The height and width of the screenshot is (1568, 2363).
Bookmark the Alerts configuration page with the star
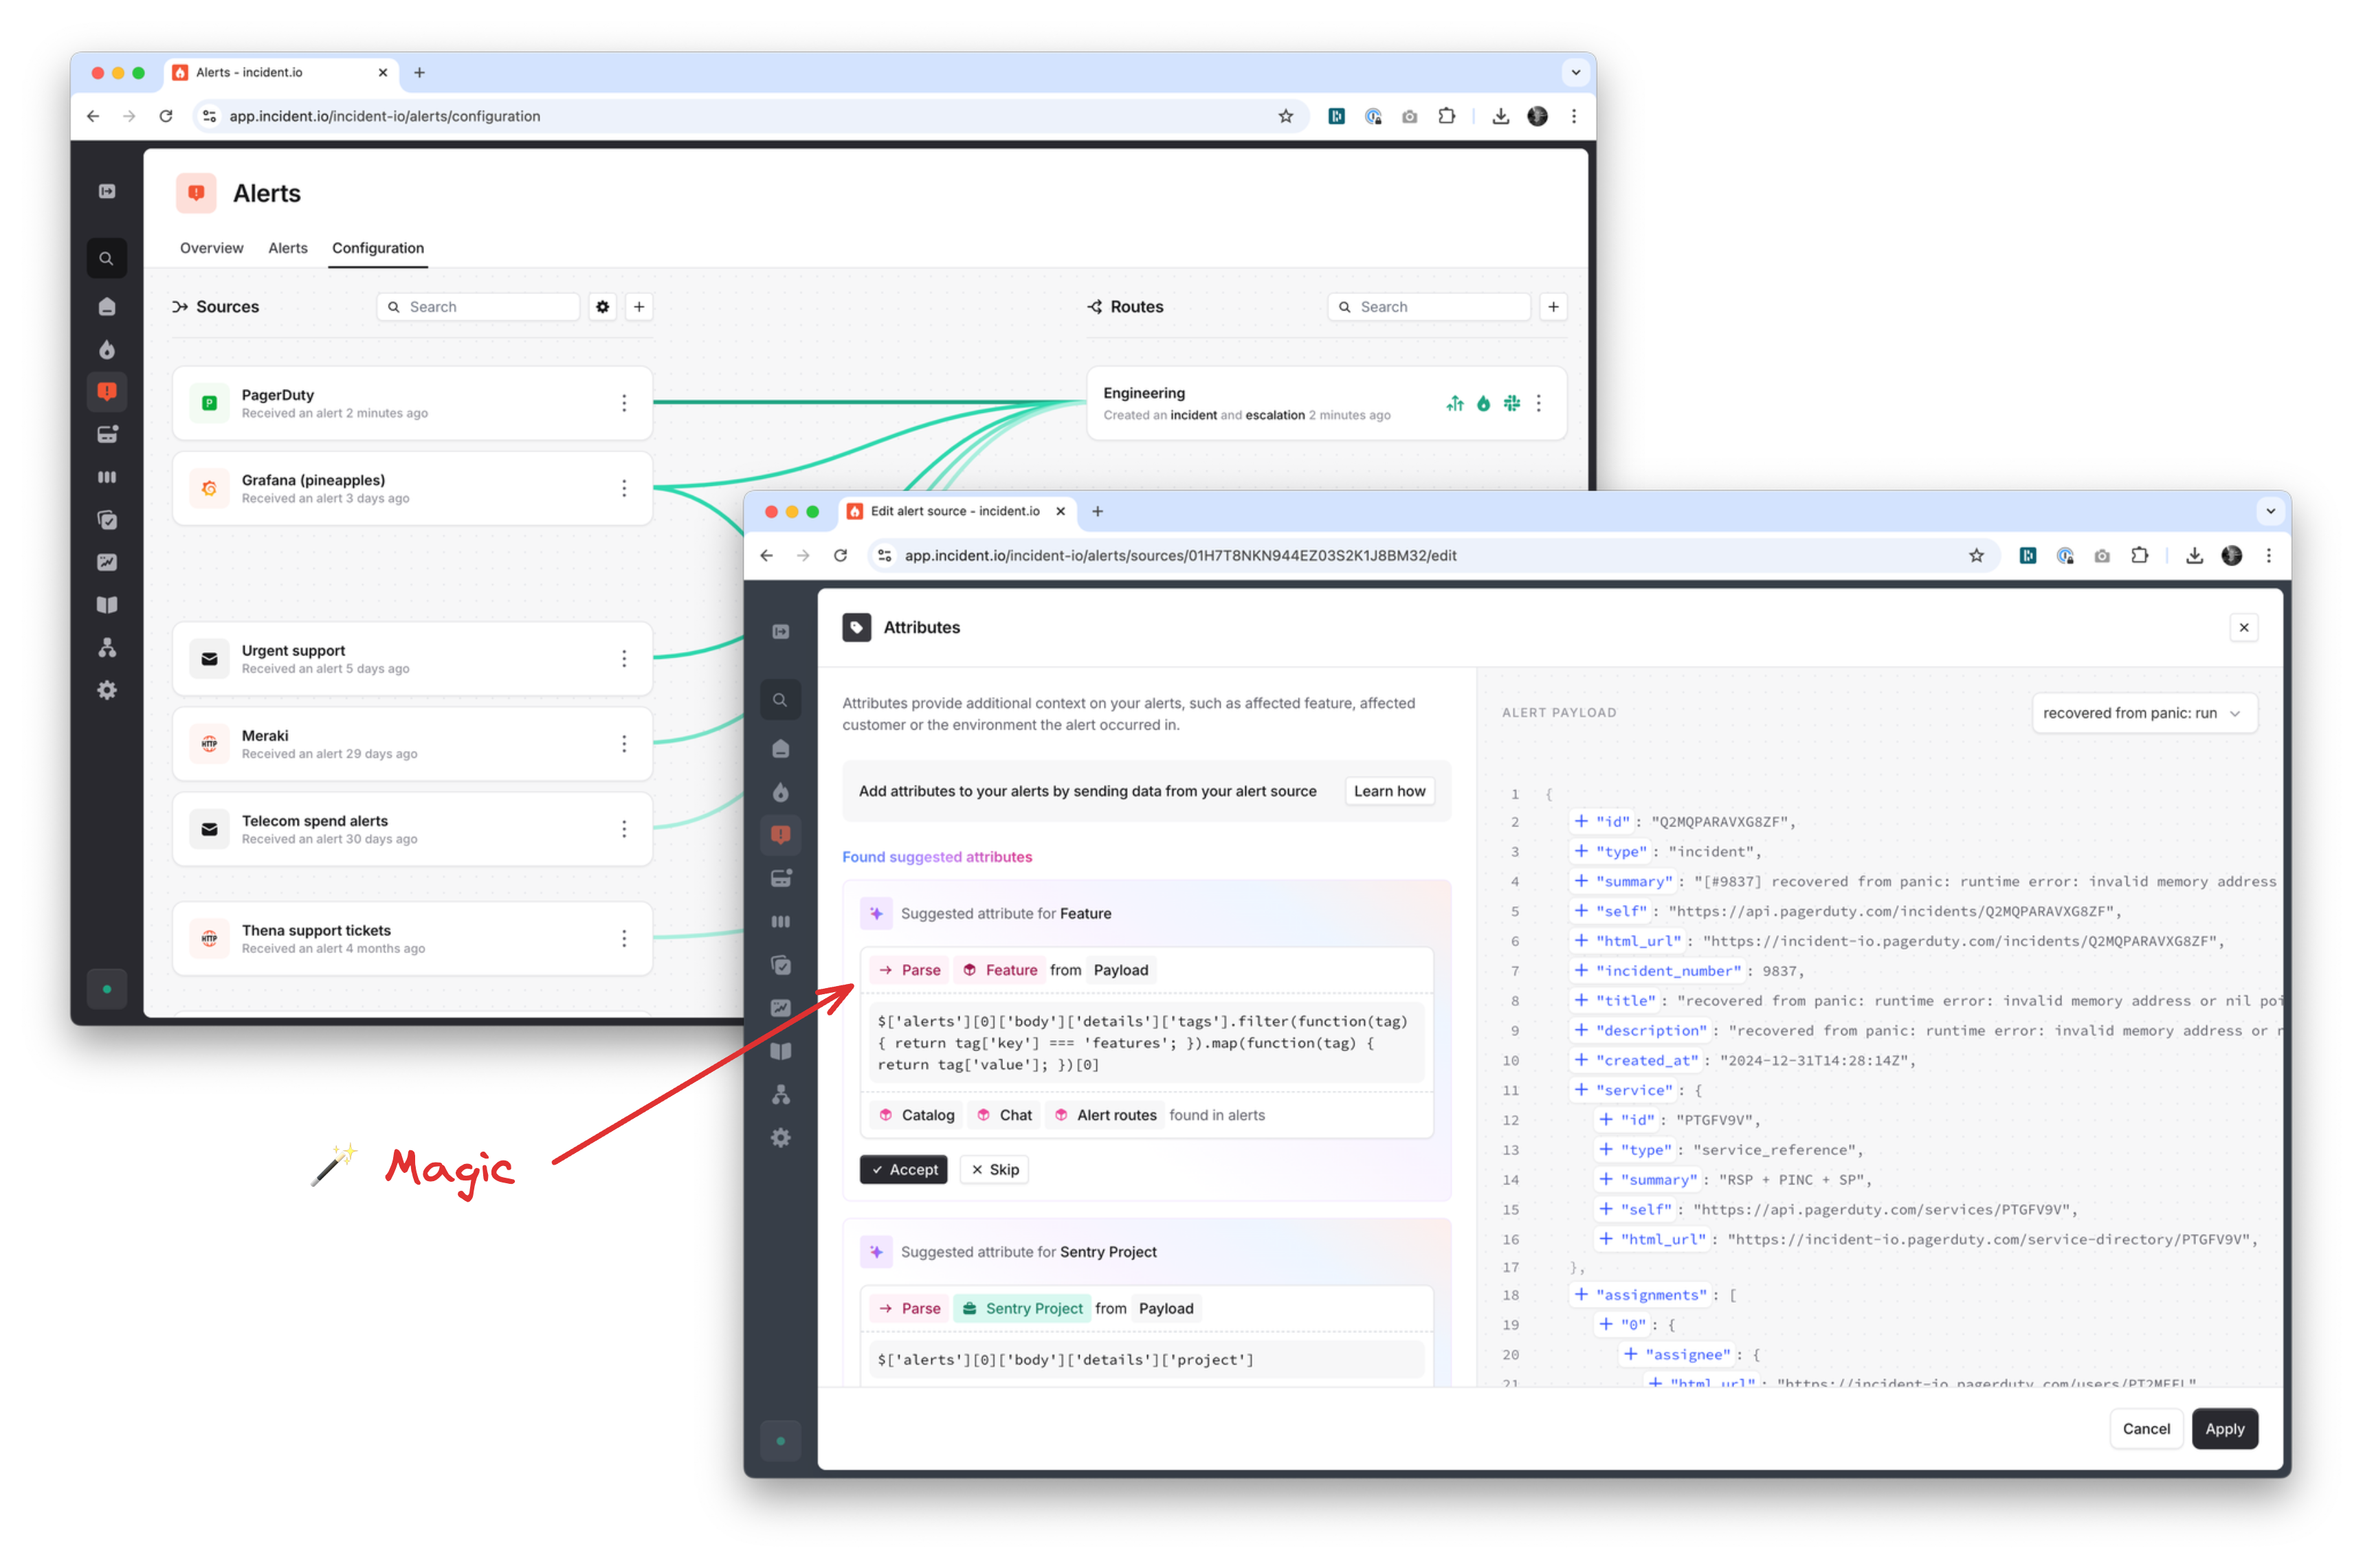point(1286,116)
